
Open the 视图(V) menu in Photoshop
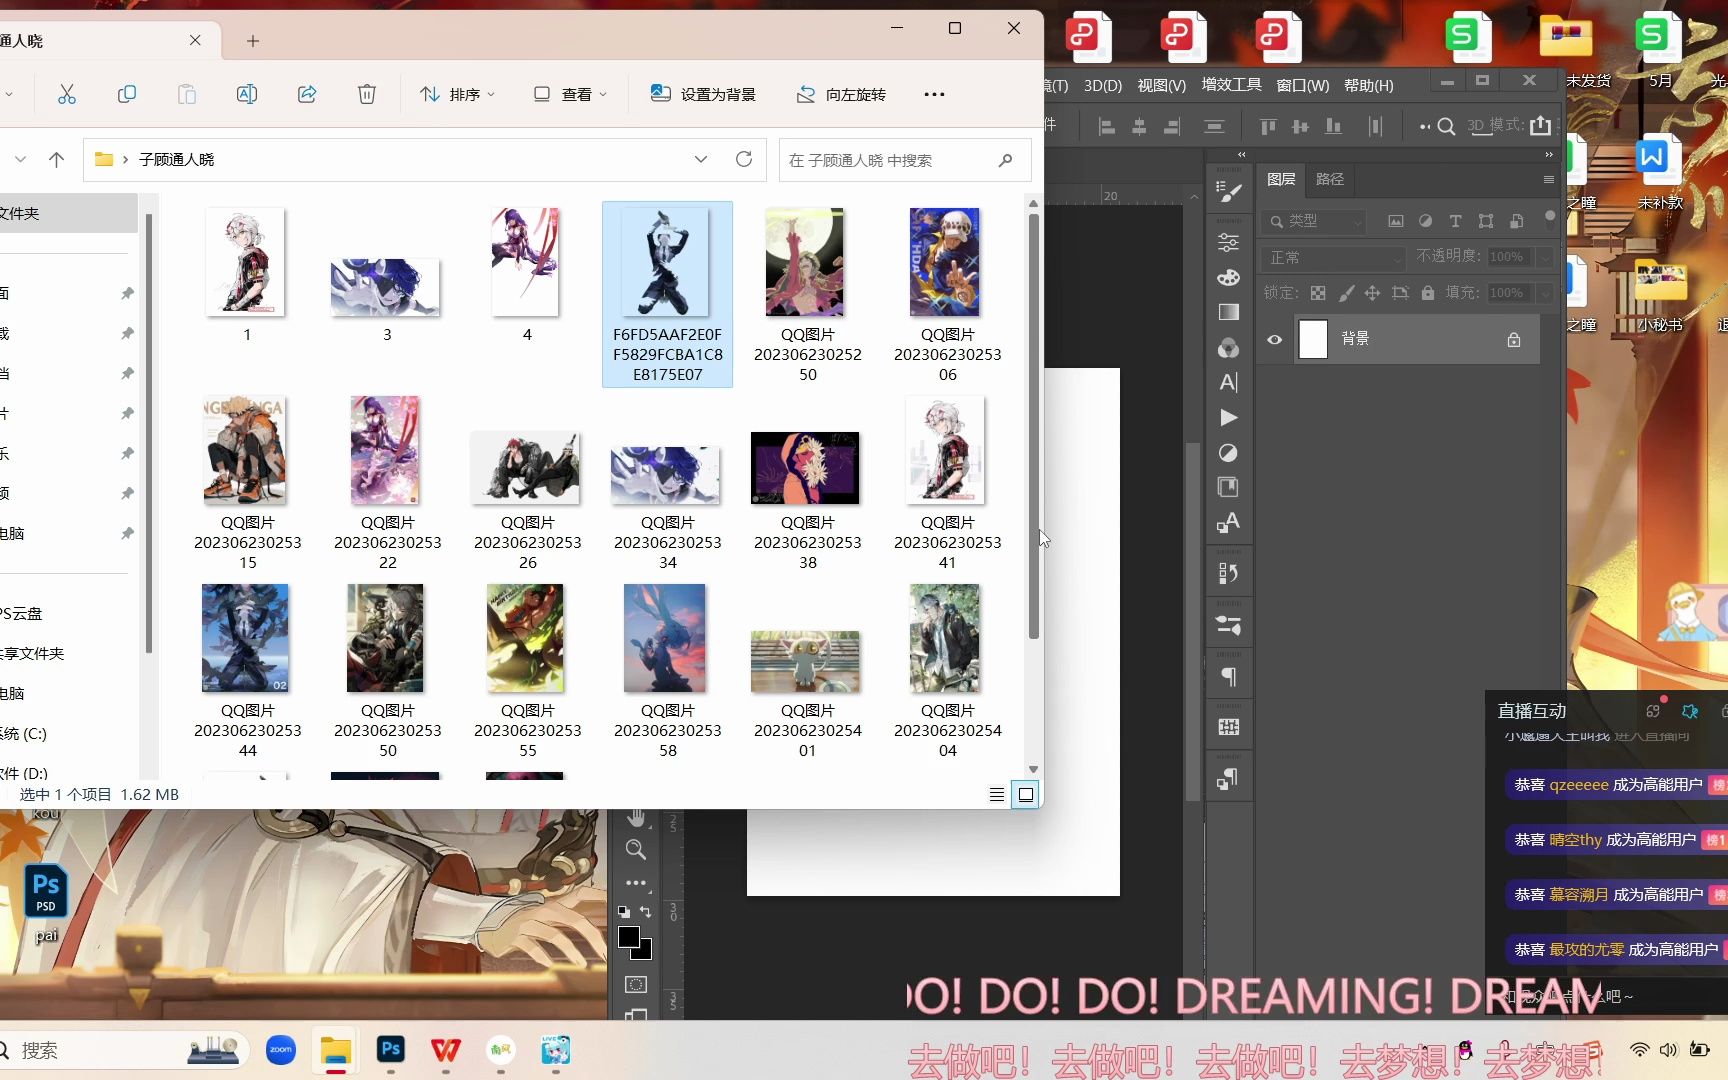click(1161, 86)
